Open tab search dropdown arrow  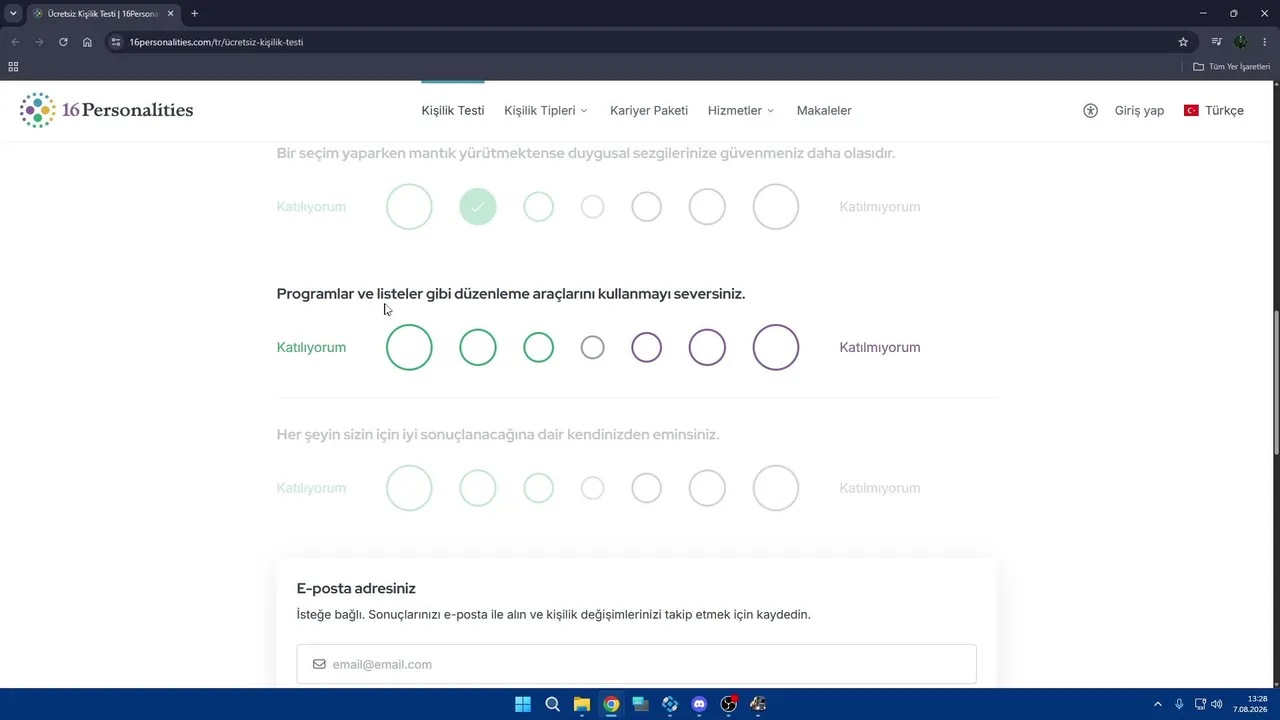pos(13,14)
